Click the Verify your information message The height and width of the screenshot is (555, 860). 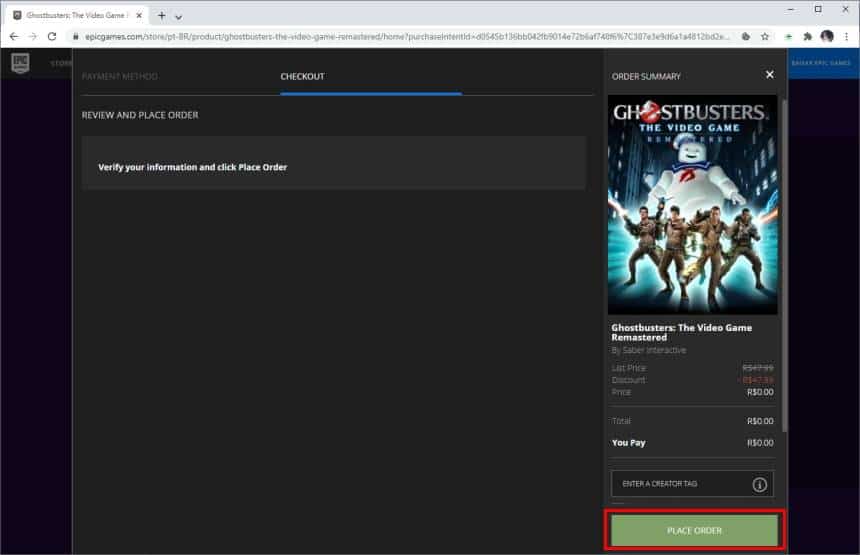(x=193, y=167)
